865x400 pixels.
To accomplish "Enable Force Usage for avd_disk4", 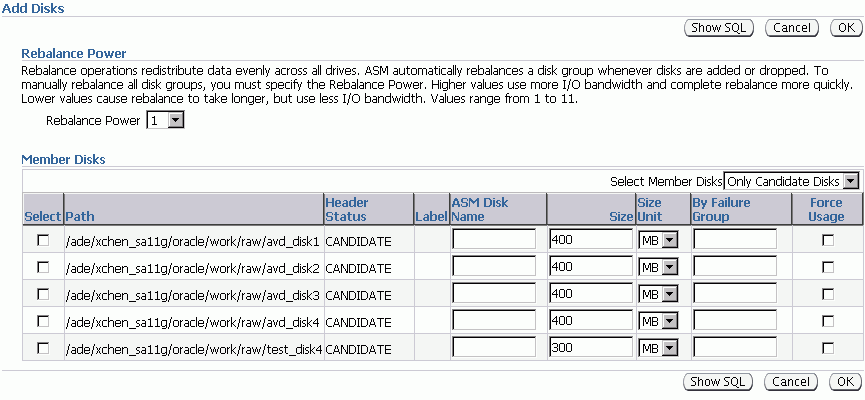I will pos(827,321).
